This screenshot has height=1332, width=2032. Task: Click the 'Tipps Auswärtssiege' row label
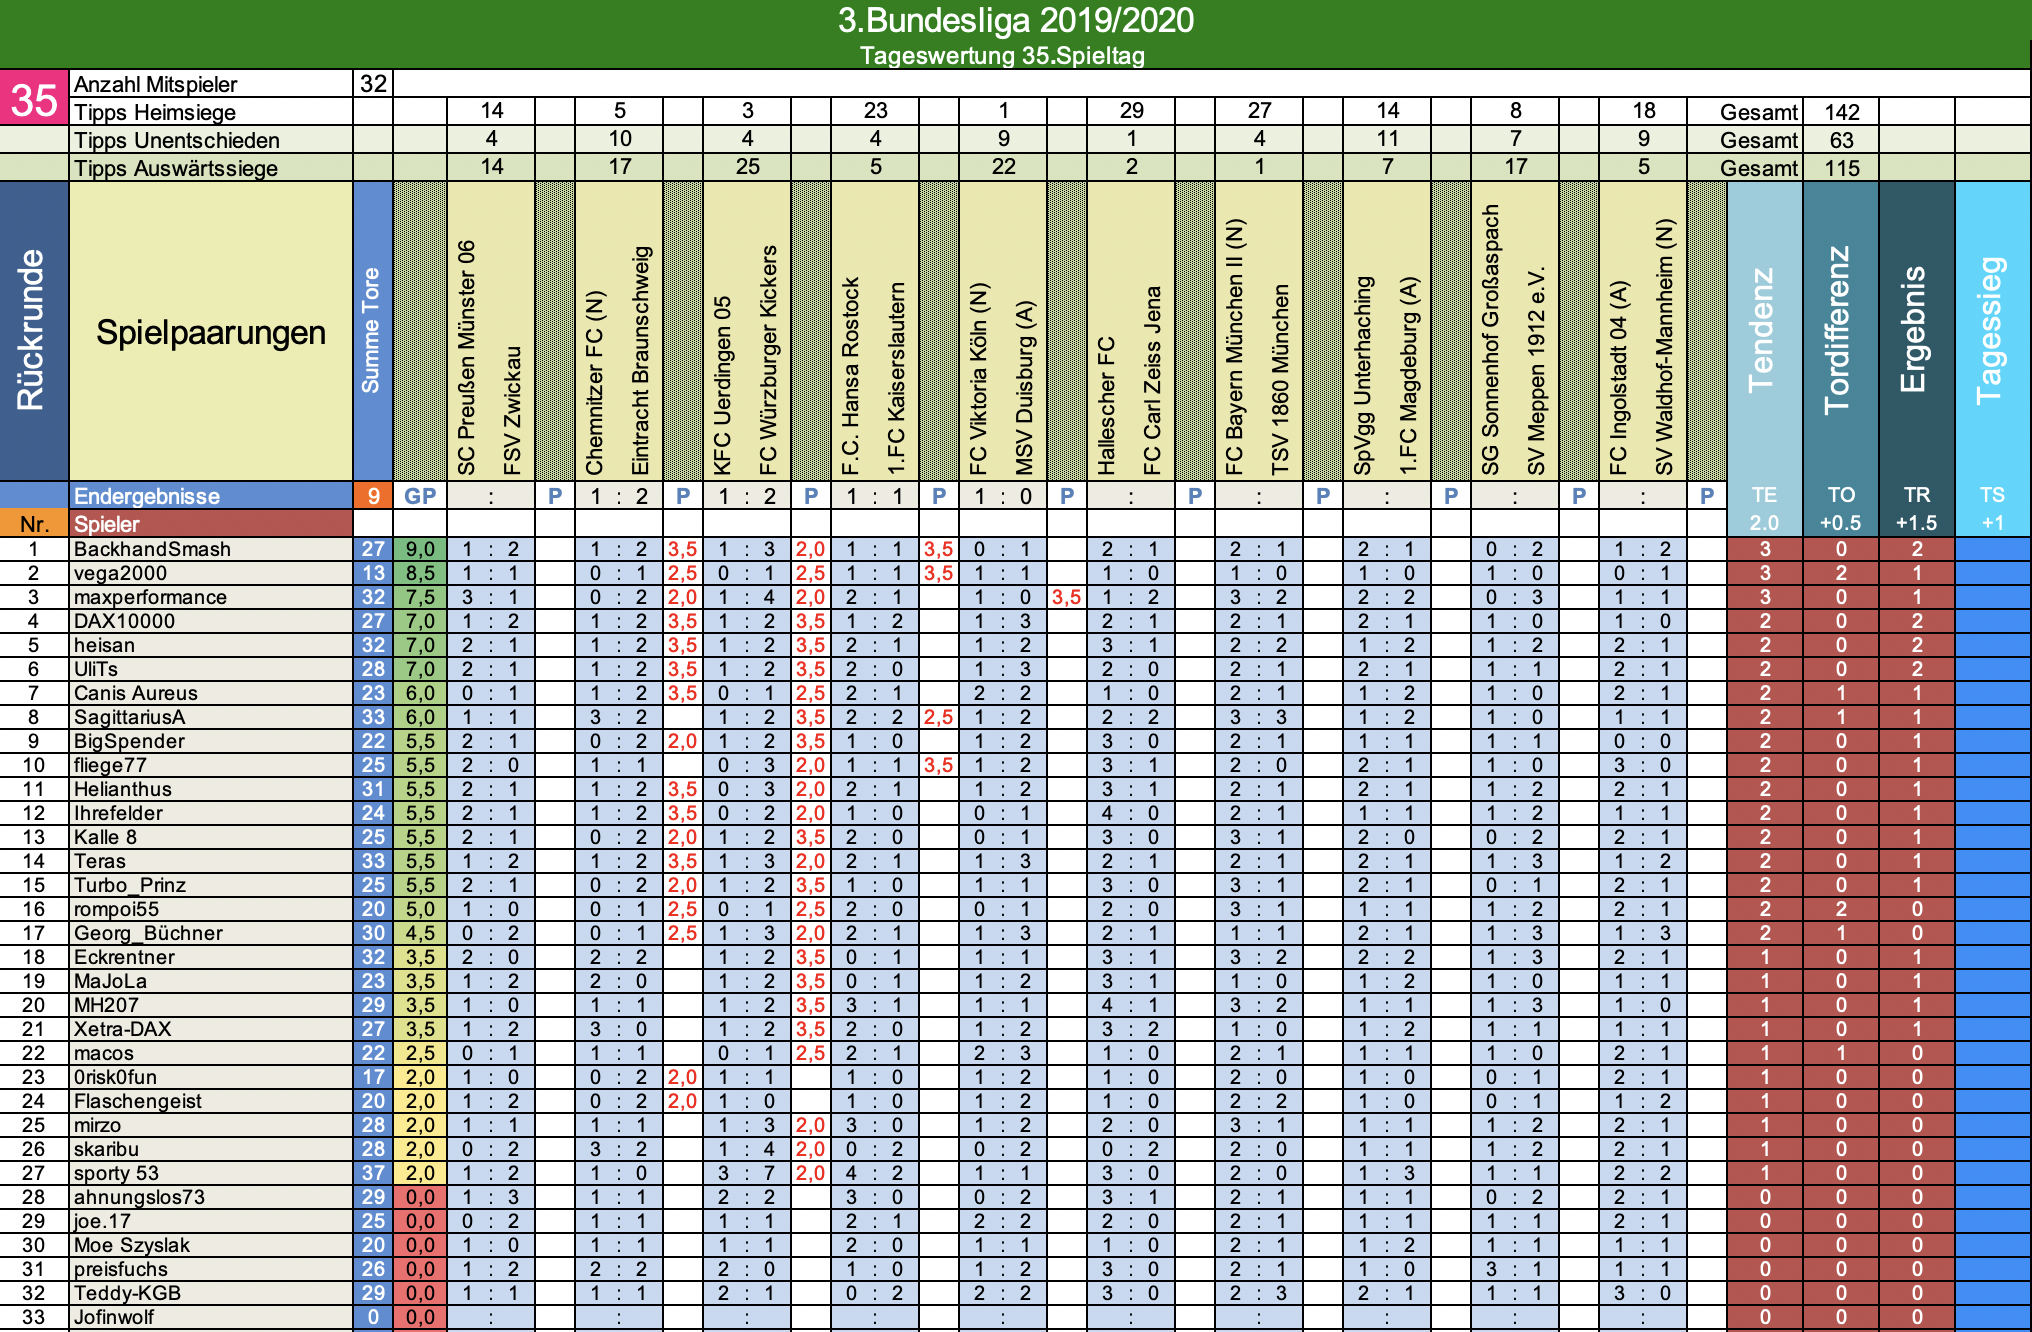pos(176,168)
